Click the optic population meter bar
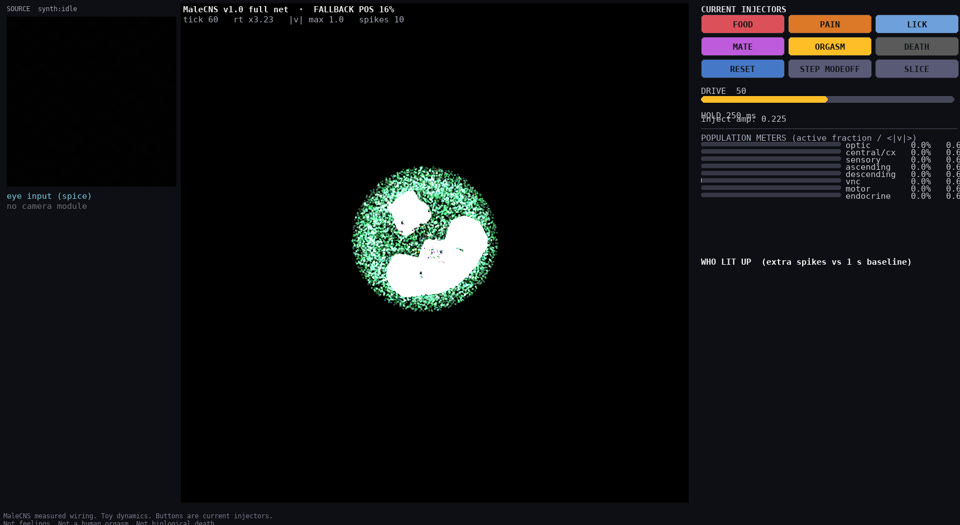The height and width of the screenshot is (525, 960). point(771,144)
